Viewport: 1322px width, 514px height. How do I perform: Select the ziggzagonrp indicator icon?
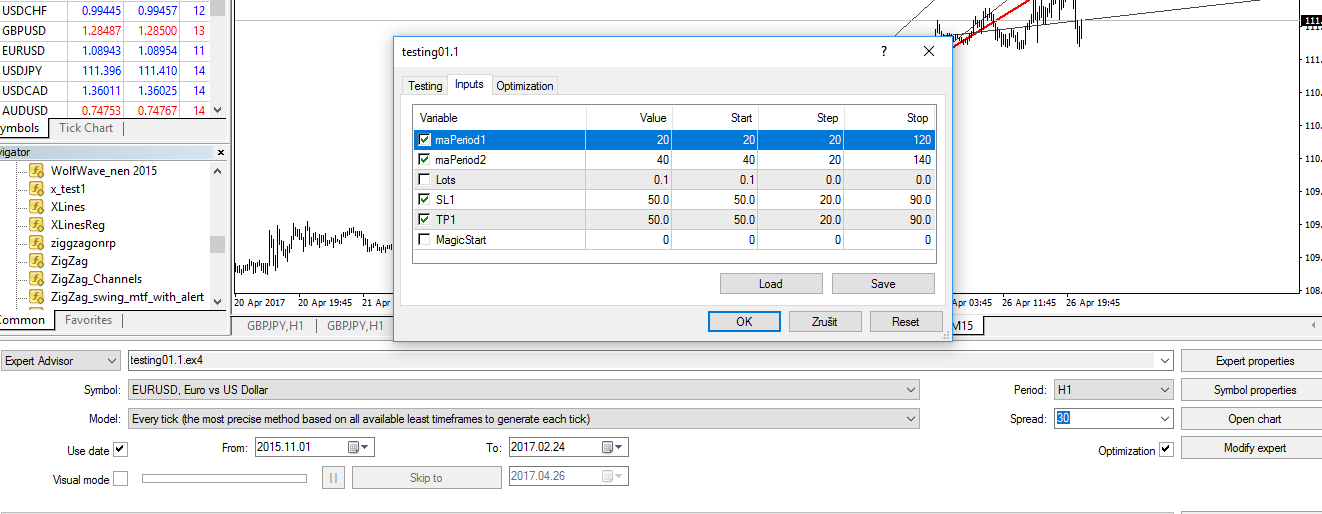(x=37, y=243)
